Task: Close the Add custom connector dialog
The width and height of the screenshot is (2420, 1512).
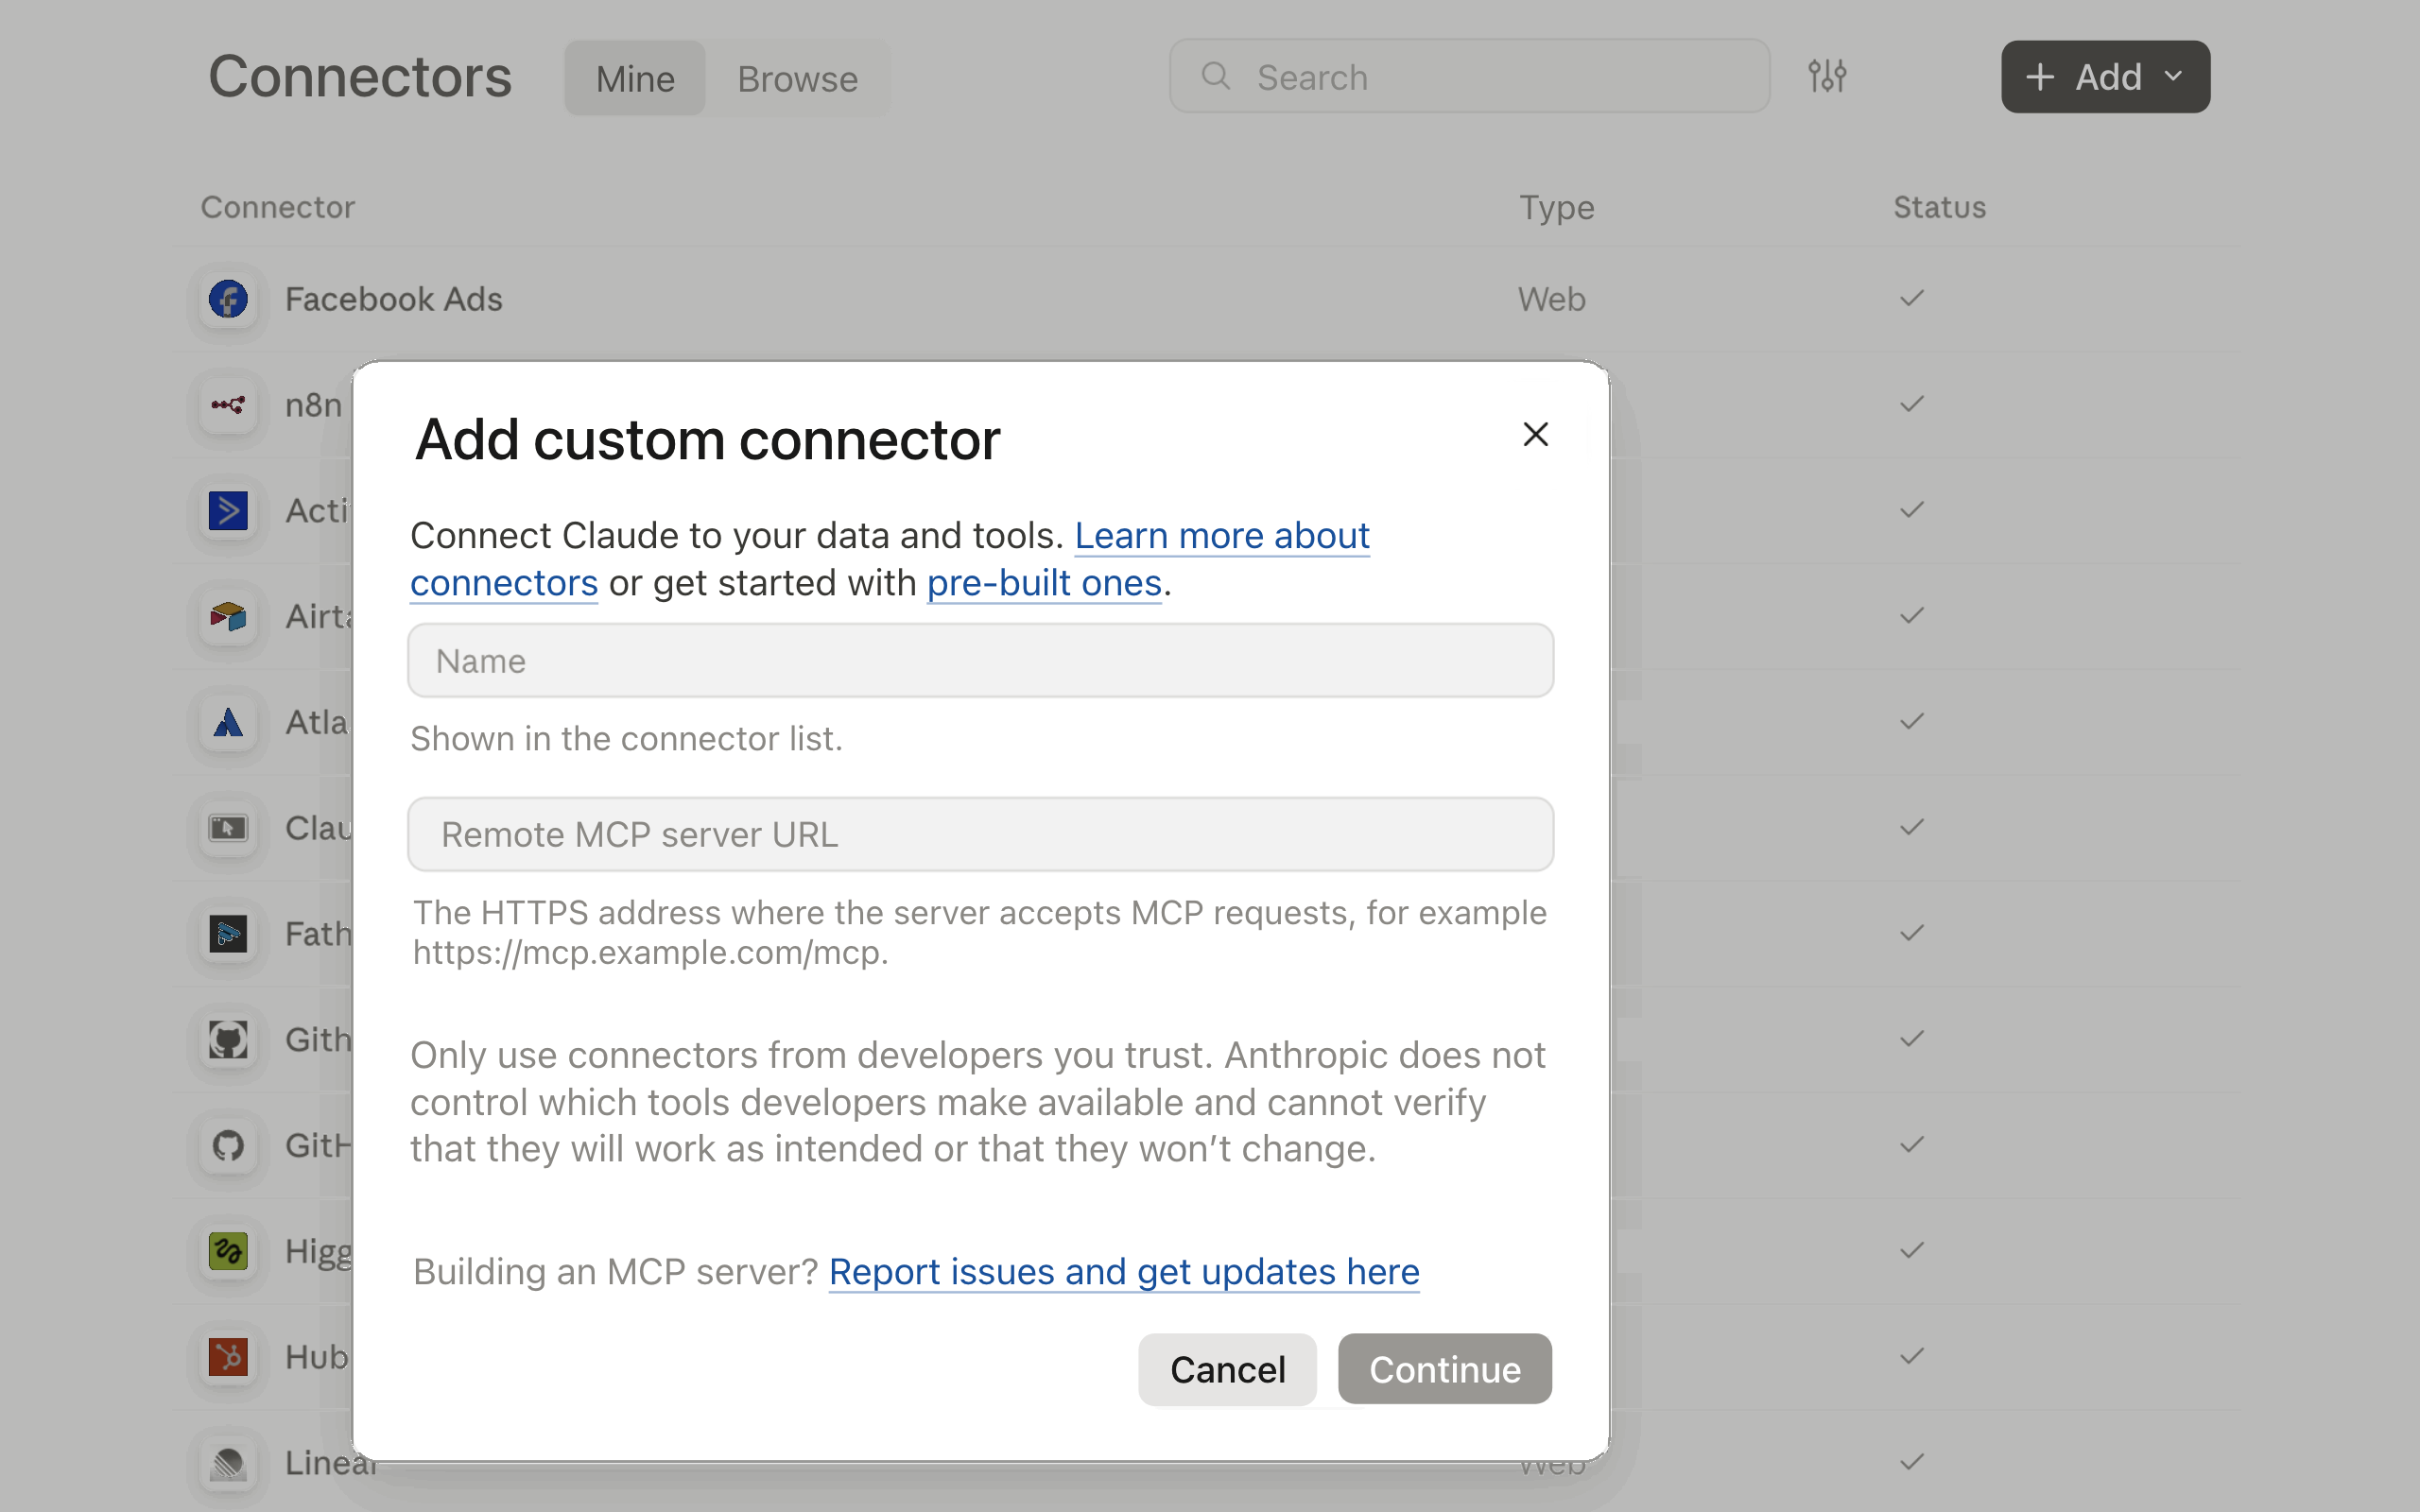Action: (x=1535, y=434)
